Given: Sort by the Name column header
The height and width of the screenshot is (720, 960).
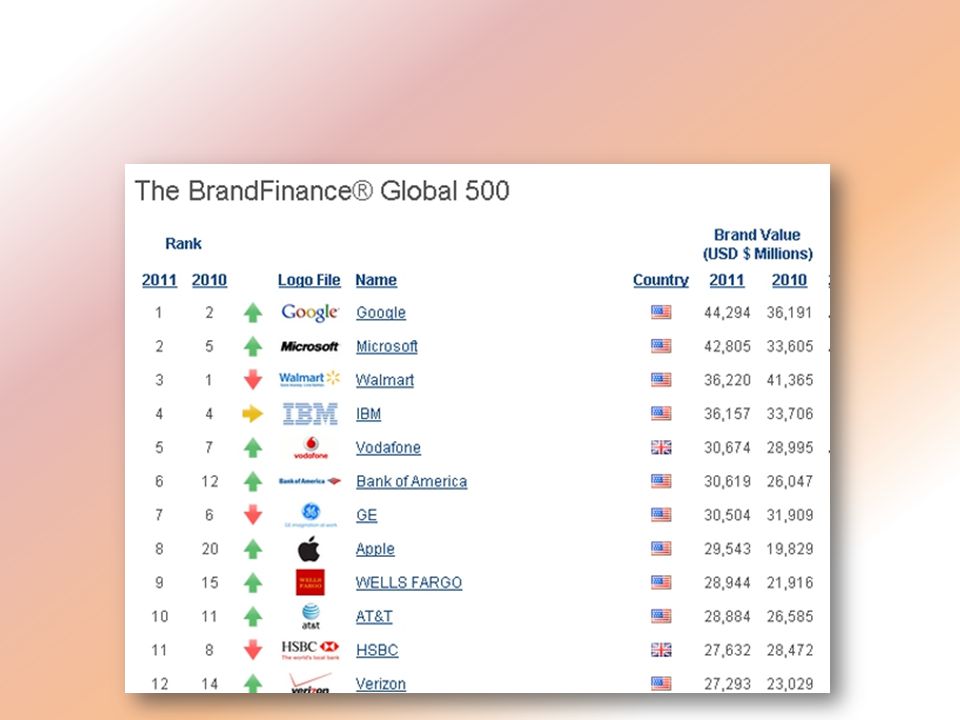Looking at the screenshot, I should [x=376, y=280].
